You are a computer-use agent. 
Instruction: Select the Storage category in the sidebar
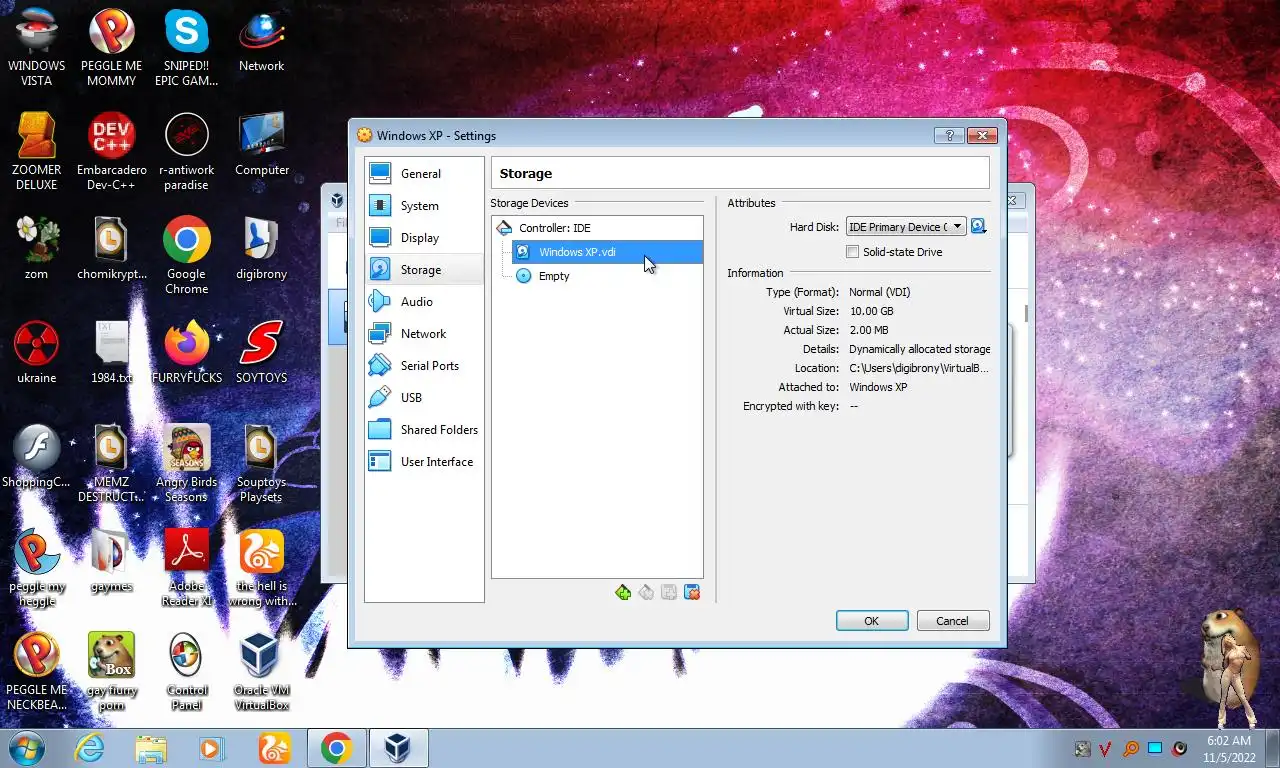[424, 270]
